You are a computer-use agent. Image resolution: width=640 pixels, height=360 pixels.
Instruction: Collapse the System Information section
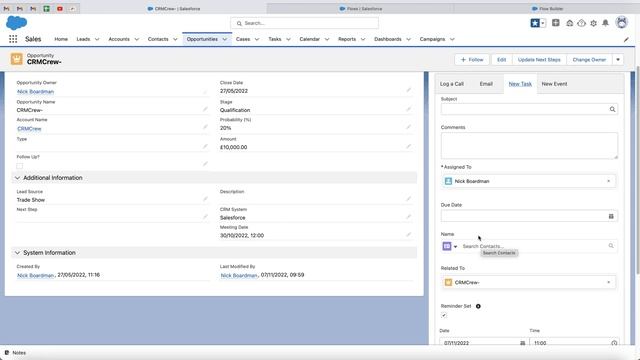coord(17,253)
